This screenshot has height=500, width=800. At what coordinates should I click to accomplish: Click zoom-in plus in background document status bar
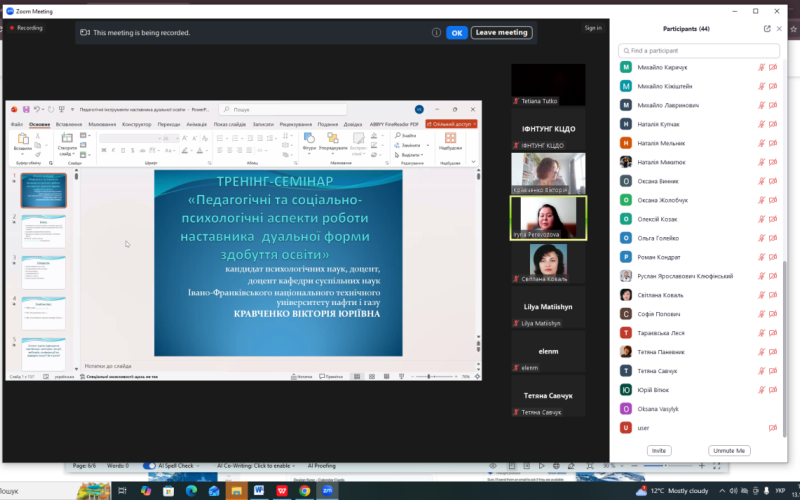(x=702, y=466)
